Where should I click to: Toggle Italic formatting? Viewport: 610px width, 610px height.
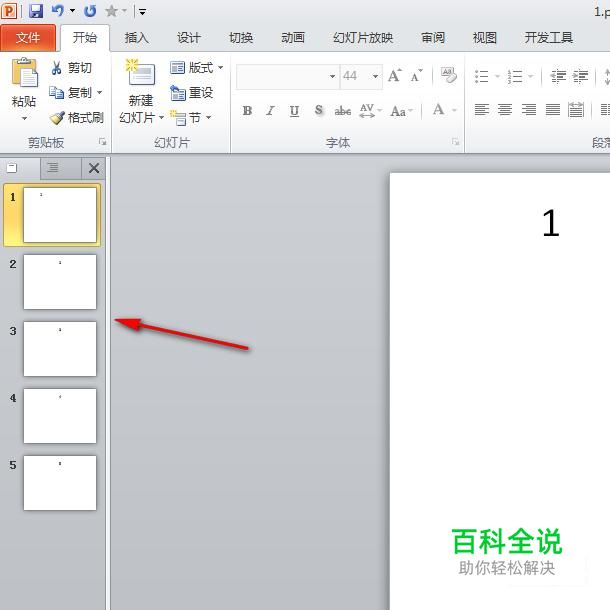pyautogui.click(x=270, y=111)
